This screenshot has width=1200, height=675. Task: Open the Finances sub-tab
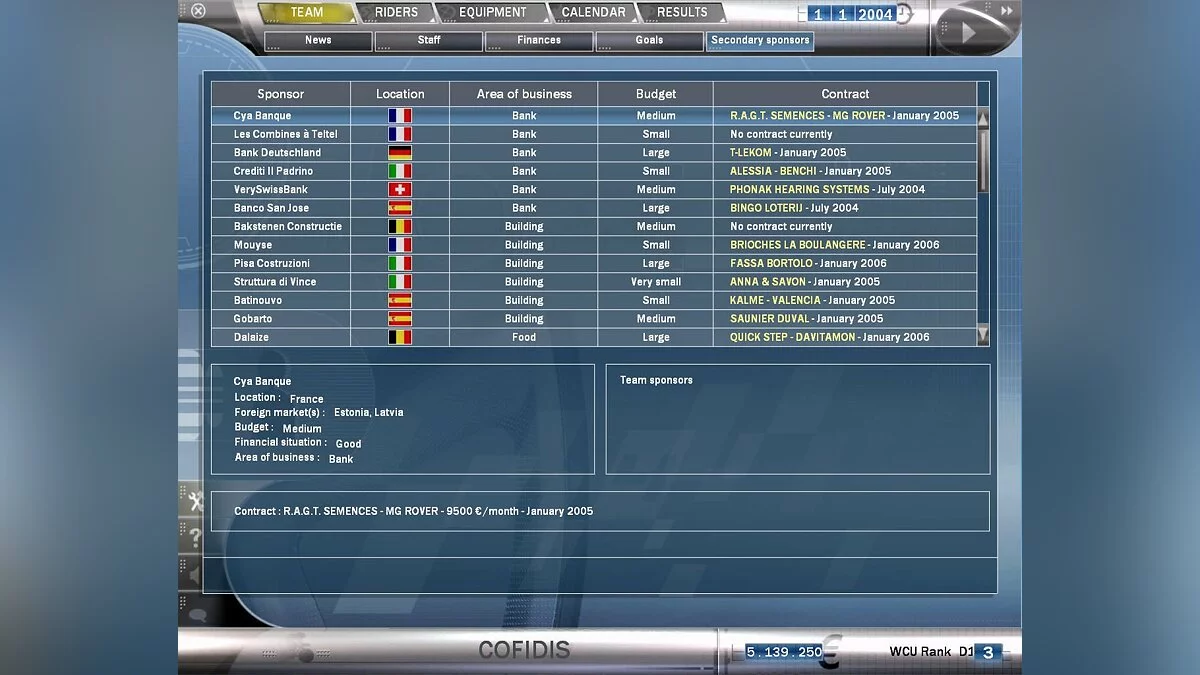539,41
